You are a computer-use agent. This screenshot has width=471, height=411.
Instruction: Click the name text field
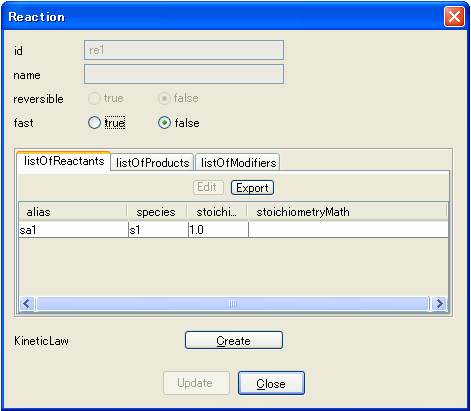coord(184,74)
